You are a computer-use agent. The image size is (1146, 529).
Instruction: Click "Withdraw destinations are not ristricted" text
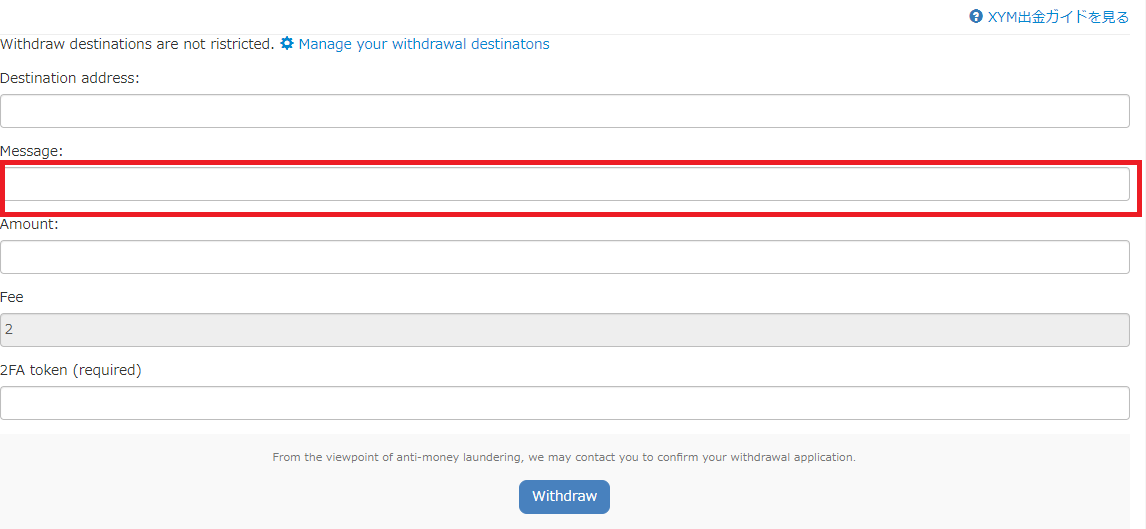tap(137, 44)
